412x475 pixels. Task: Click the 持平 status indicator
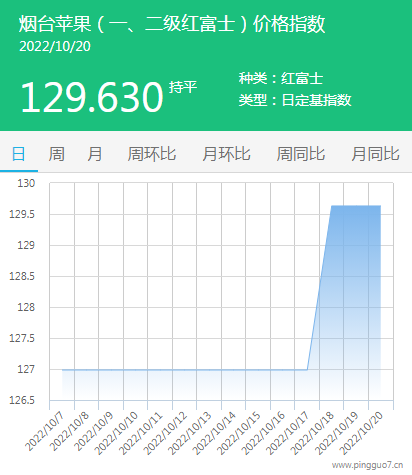(x=183, y=87)
